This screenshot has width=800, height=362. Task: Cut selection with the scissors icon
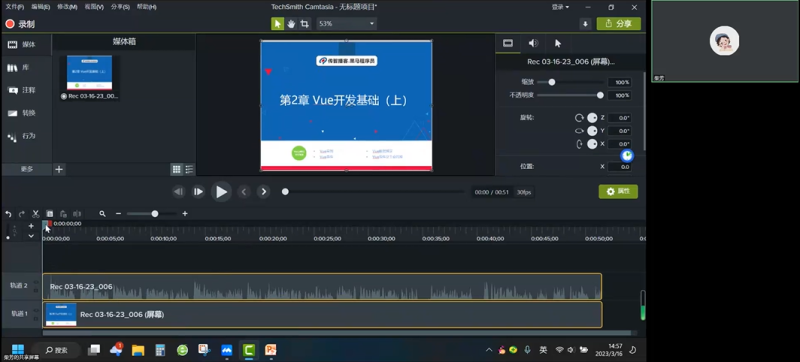[36, 214]
